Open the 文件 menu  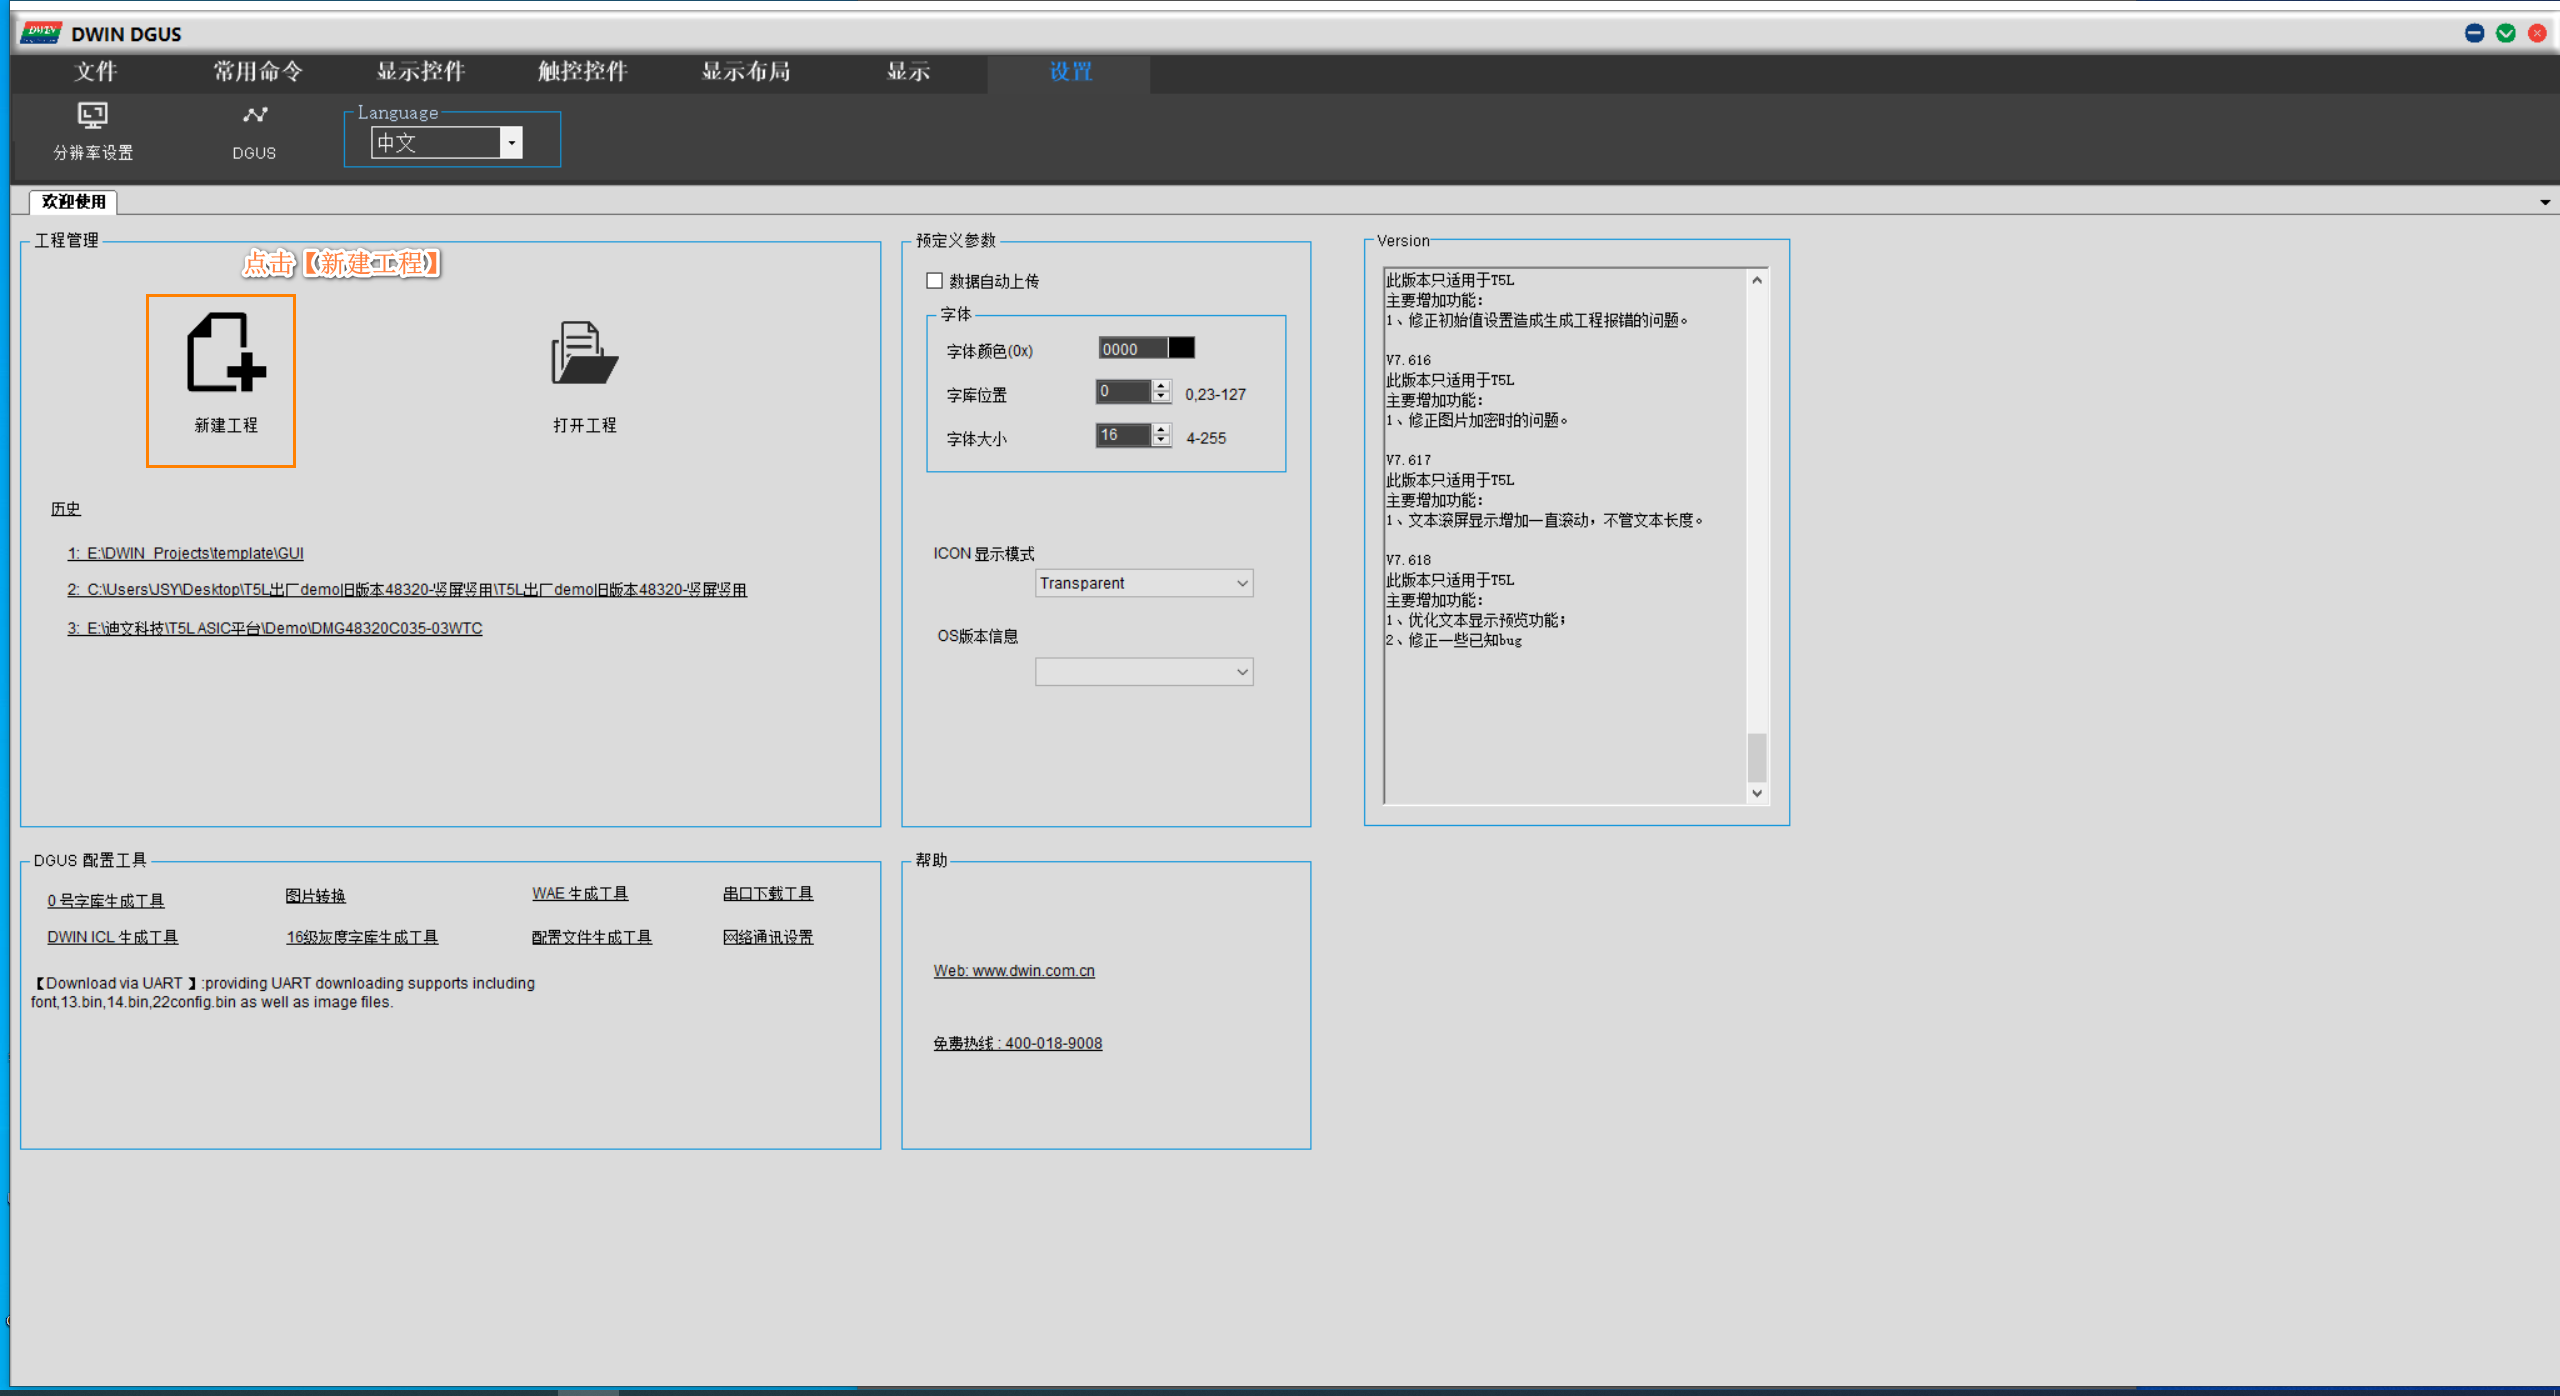click(x=95, y=72)
